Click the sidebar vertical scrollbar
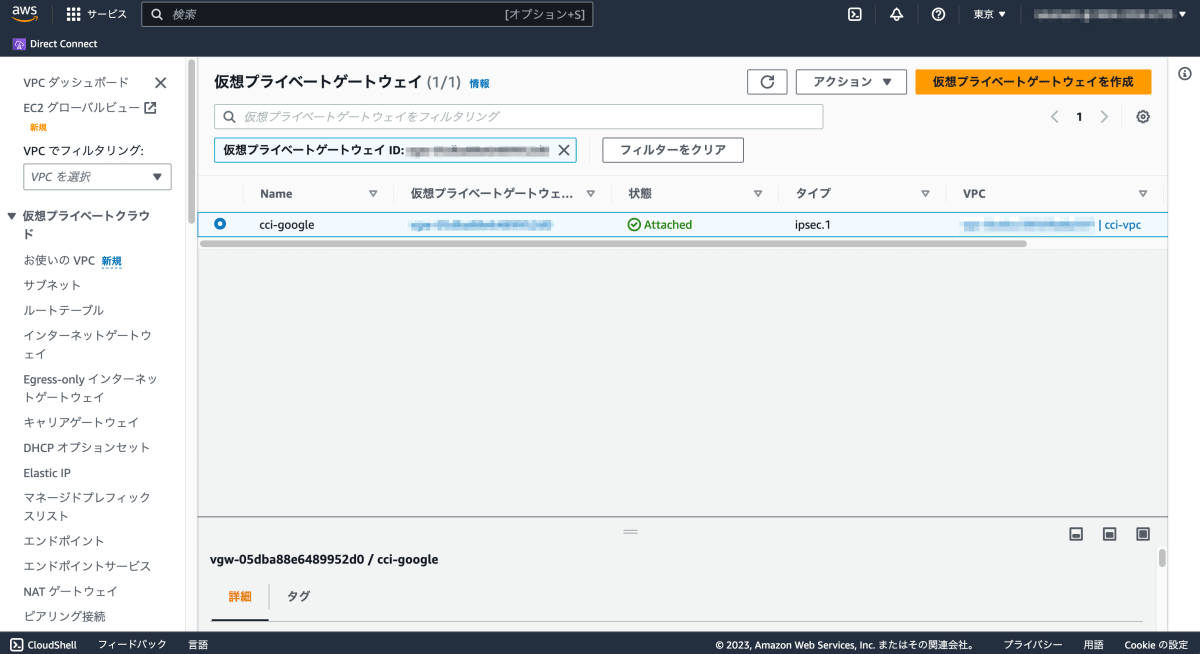This screenshot has height=654, width=1200. pos(190,143)
